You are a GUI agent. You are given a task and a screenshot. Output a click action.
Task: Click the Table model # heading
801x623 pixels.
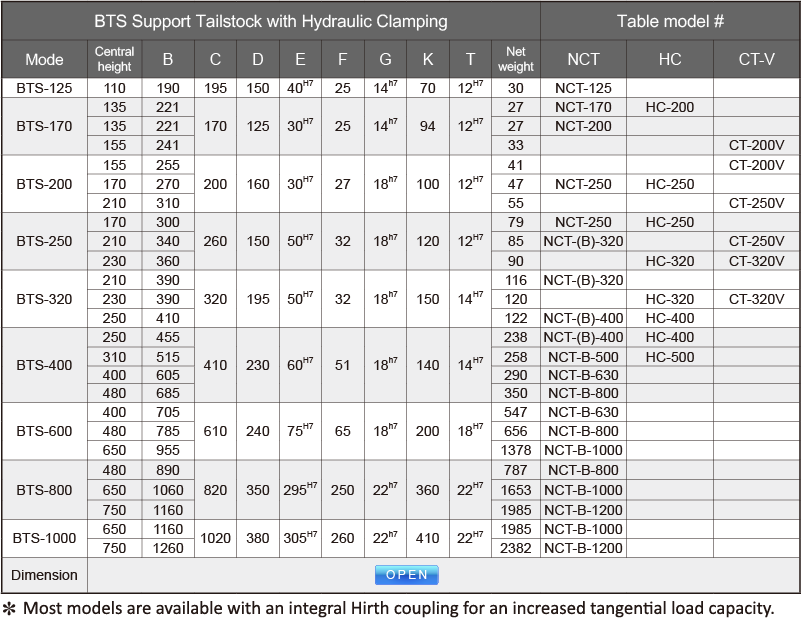coord(670,21)
